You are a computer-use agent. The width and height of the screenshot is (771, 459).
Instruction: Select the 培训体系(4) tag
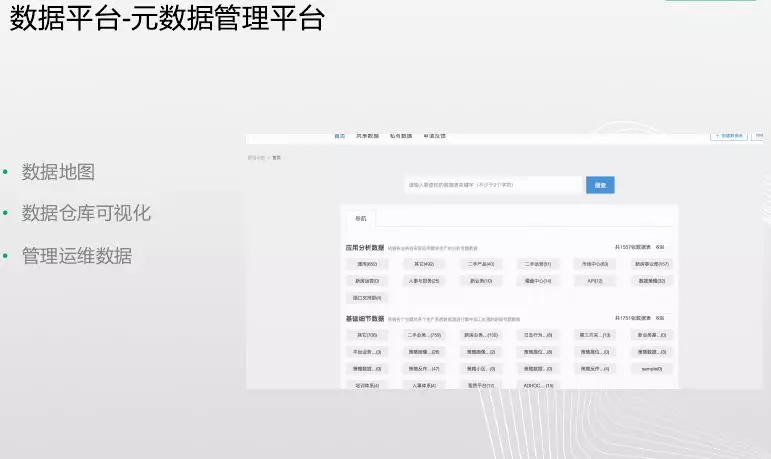[367, 385]
